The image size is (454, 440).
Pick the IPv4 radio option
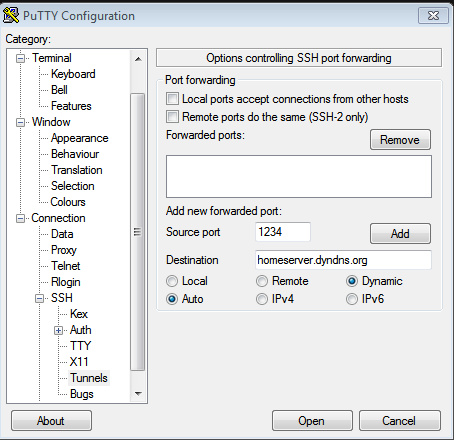[262, 299]
